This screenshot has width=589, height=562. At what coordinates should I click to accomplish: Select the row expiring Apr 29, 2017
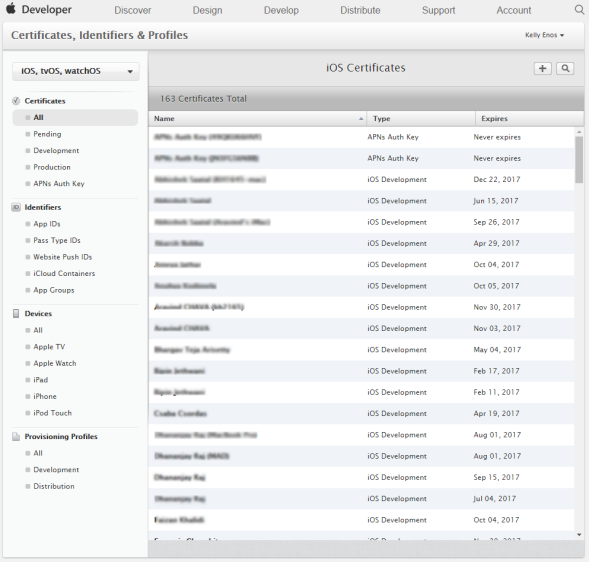361,243
